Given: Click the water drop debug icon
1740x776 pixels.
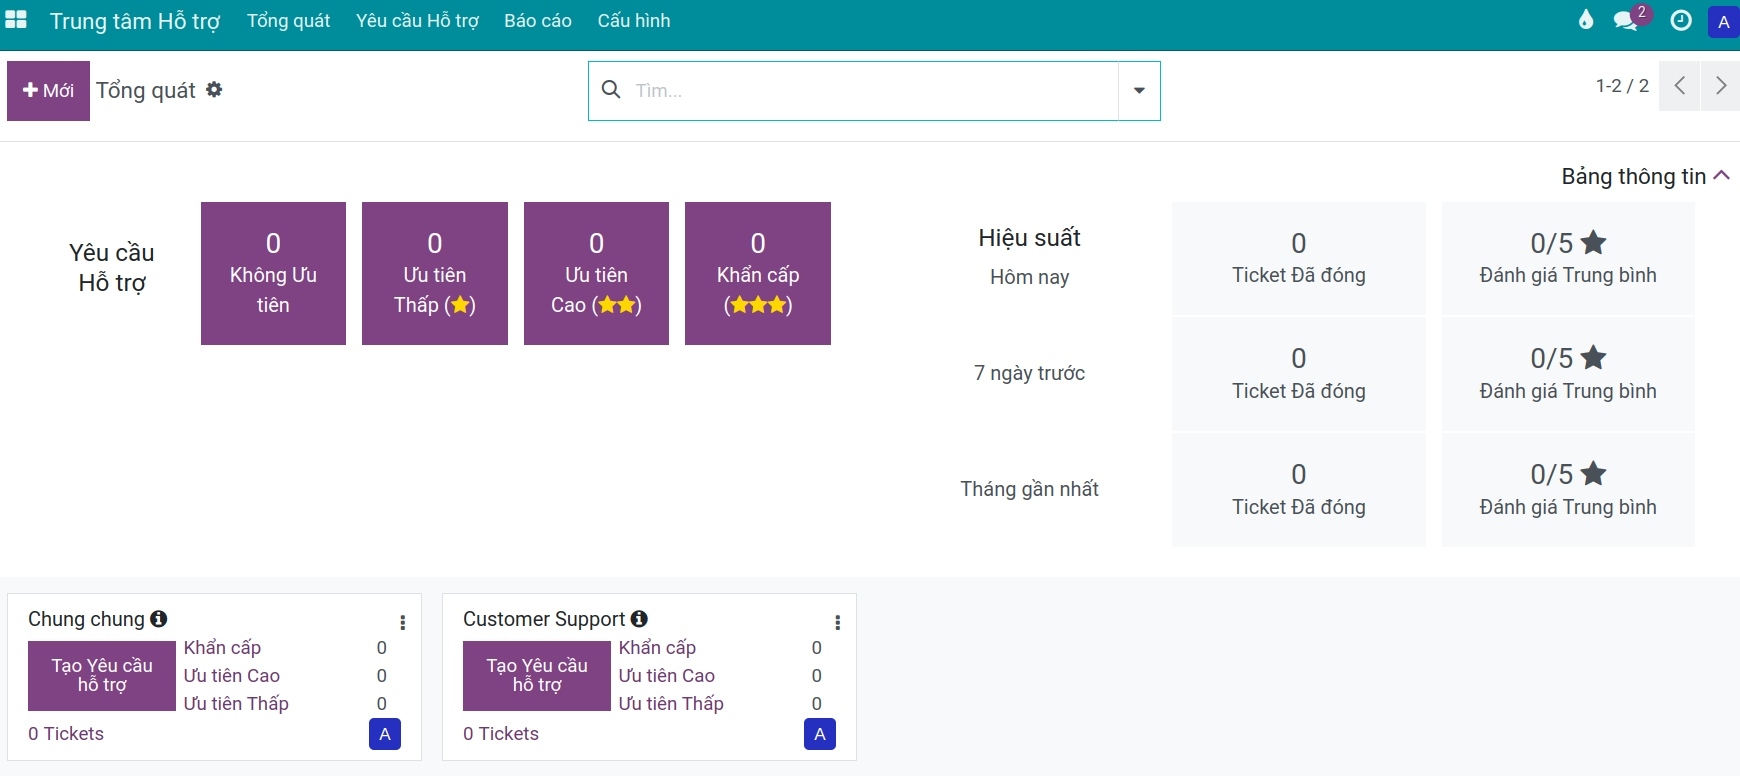Looking at the screenshot, I should pos(1586,20).
